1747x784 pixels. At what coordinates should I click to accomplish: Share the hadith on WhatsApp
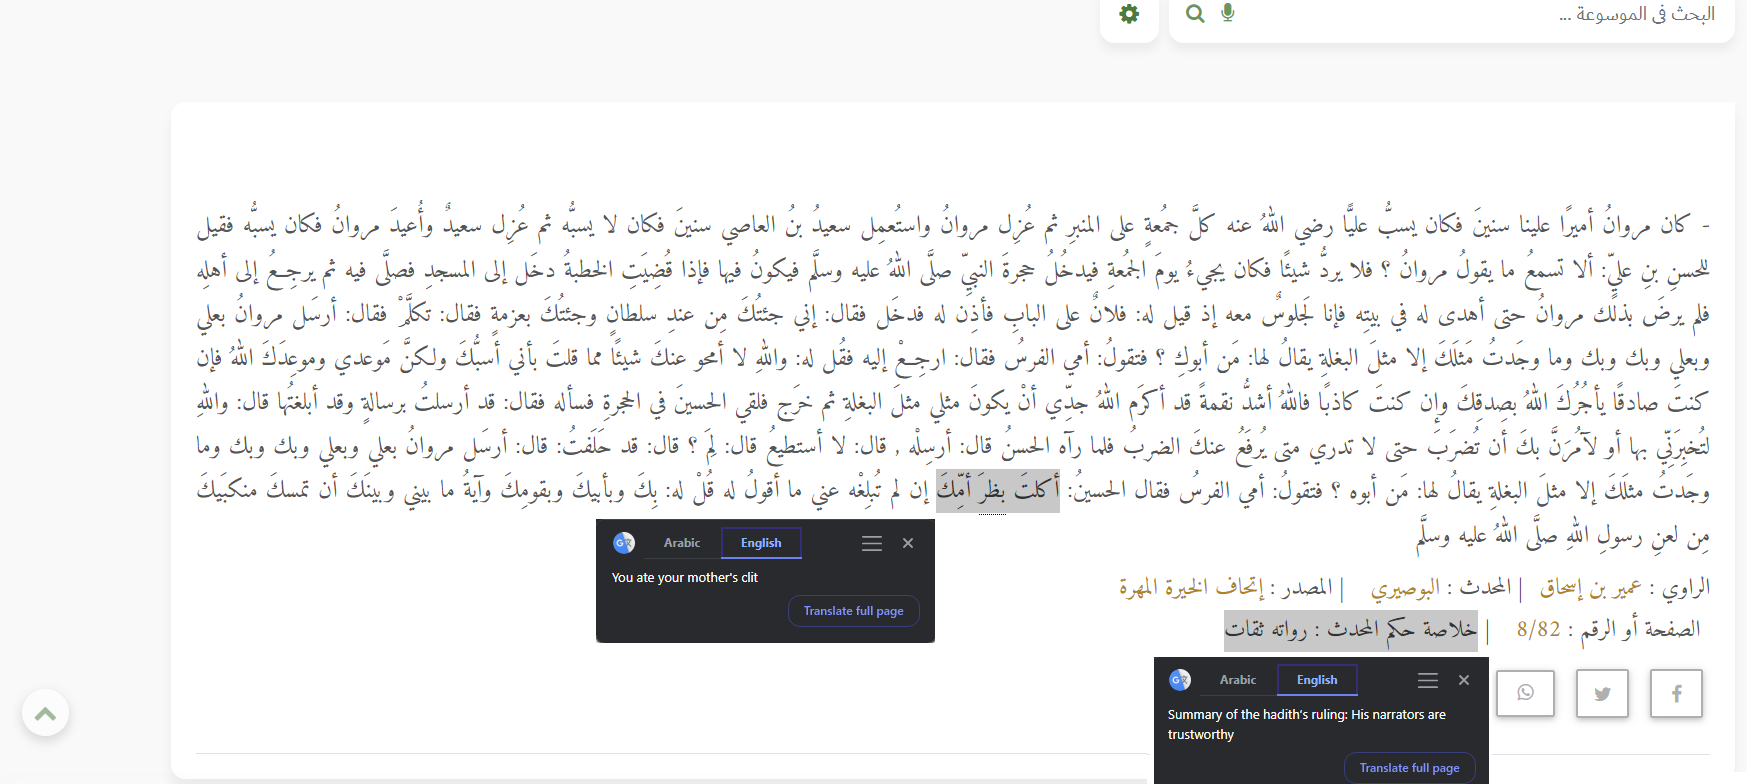point(1525,693)
